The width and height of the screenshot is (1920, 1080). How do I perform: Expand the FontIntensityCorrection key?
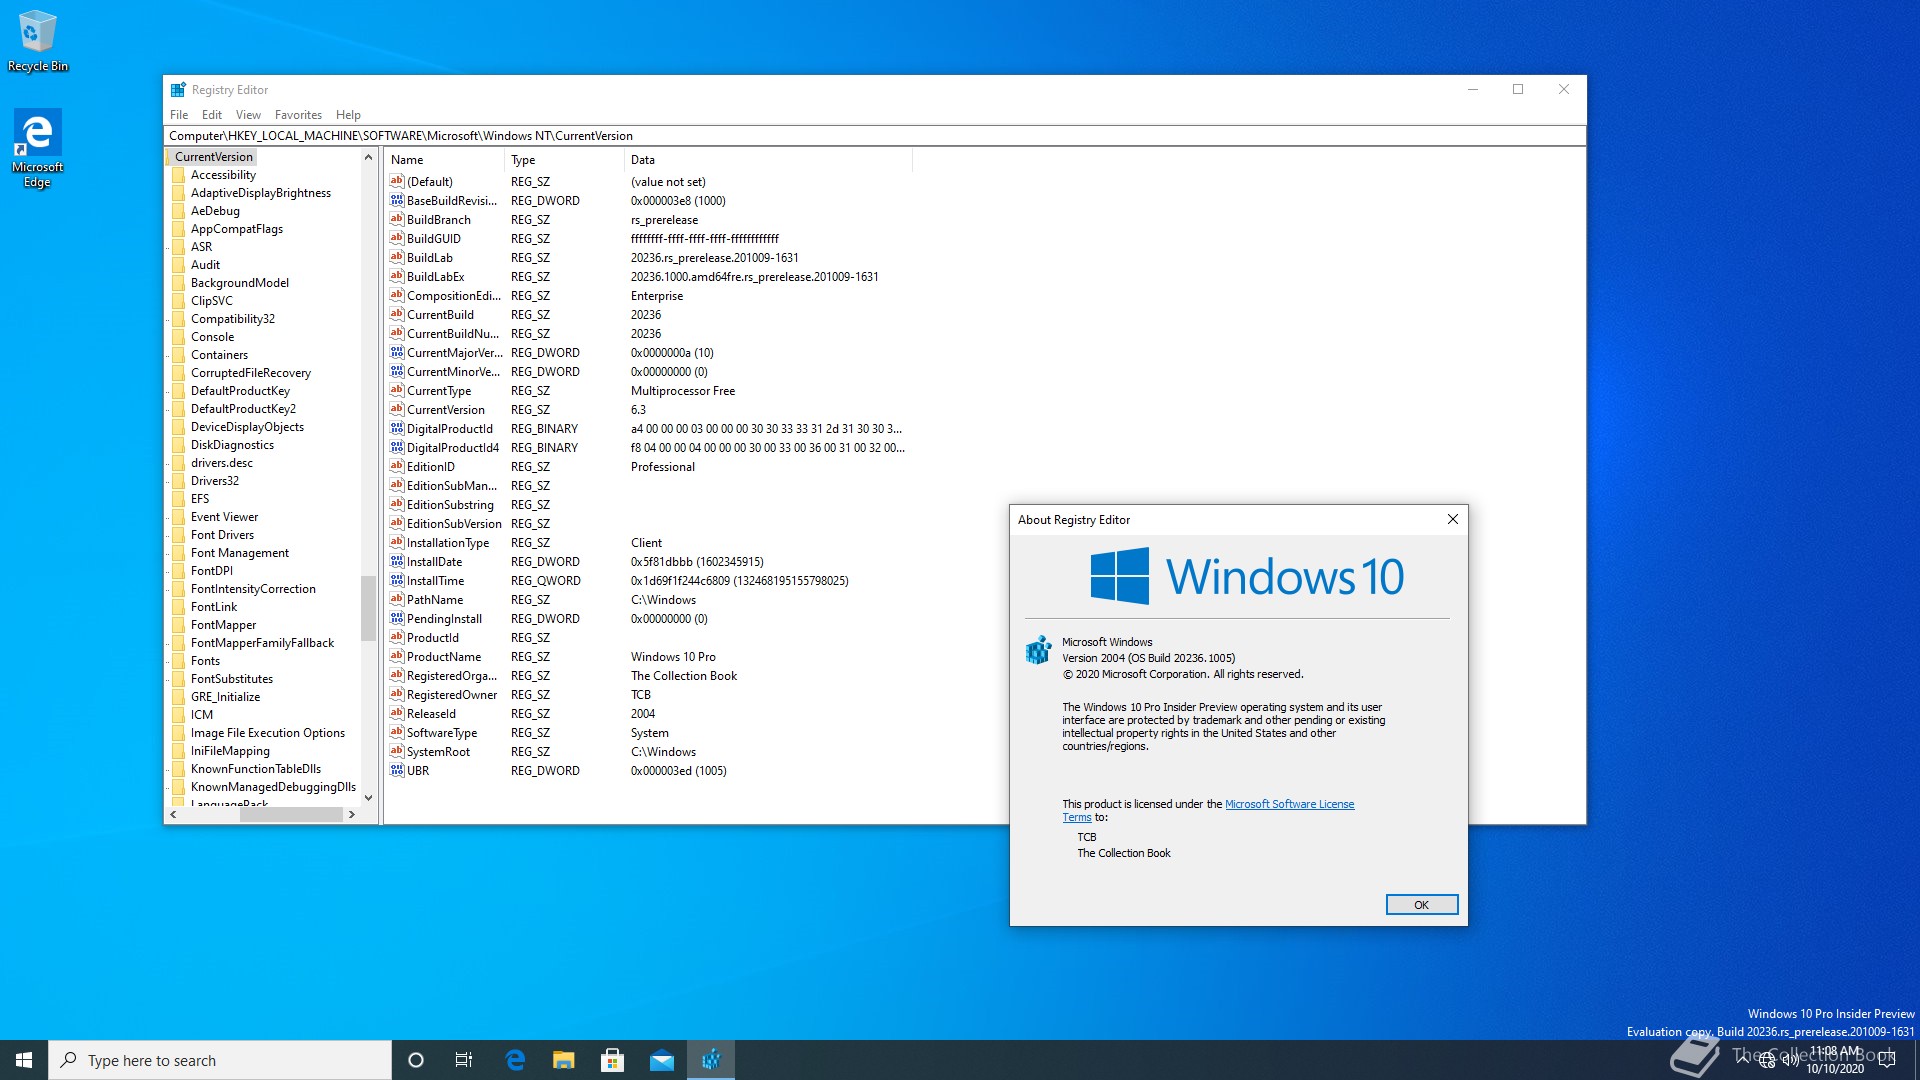coord(168,589)
